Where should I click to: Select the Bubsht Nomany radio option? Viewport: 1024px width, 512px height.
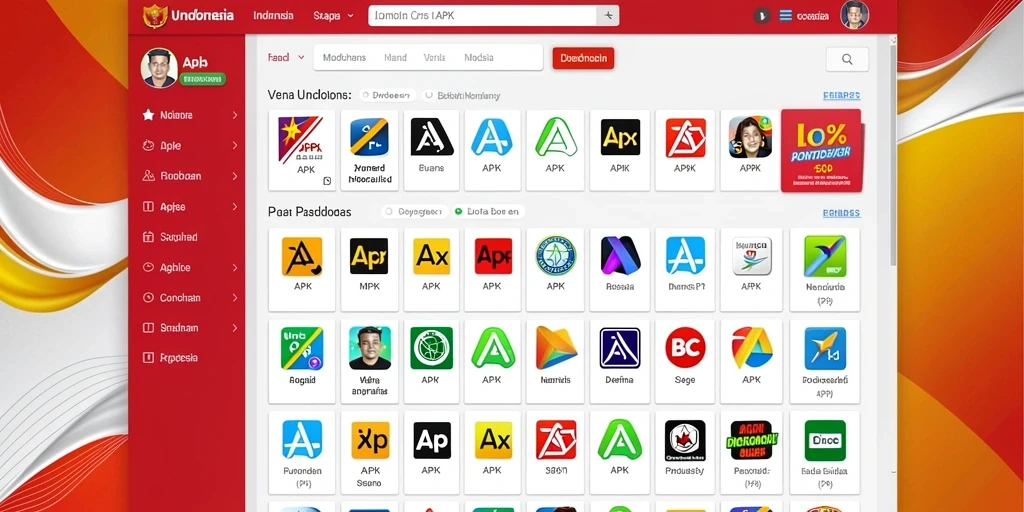428,95
